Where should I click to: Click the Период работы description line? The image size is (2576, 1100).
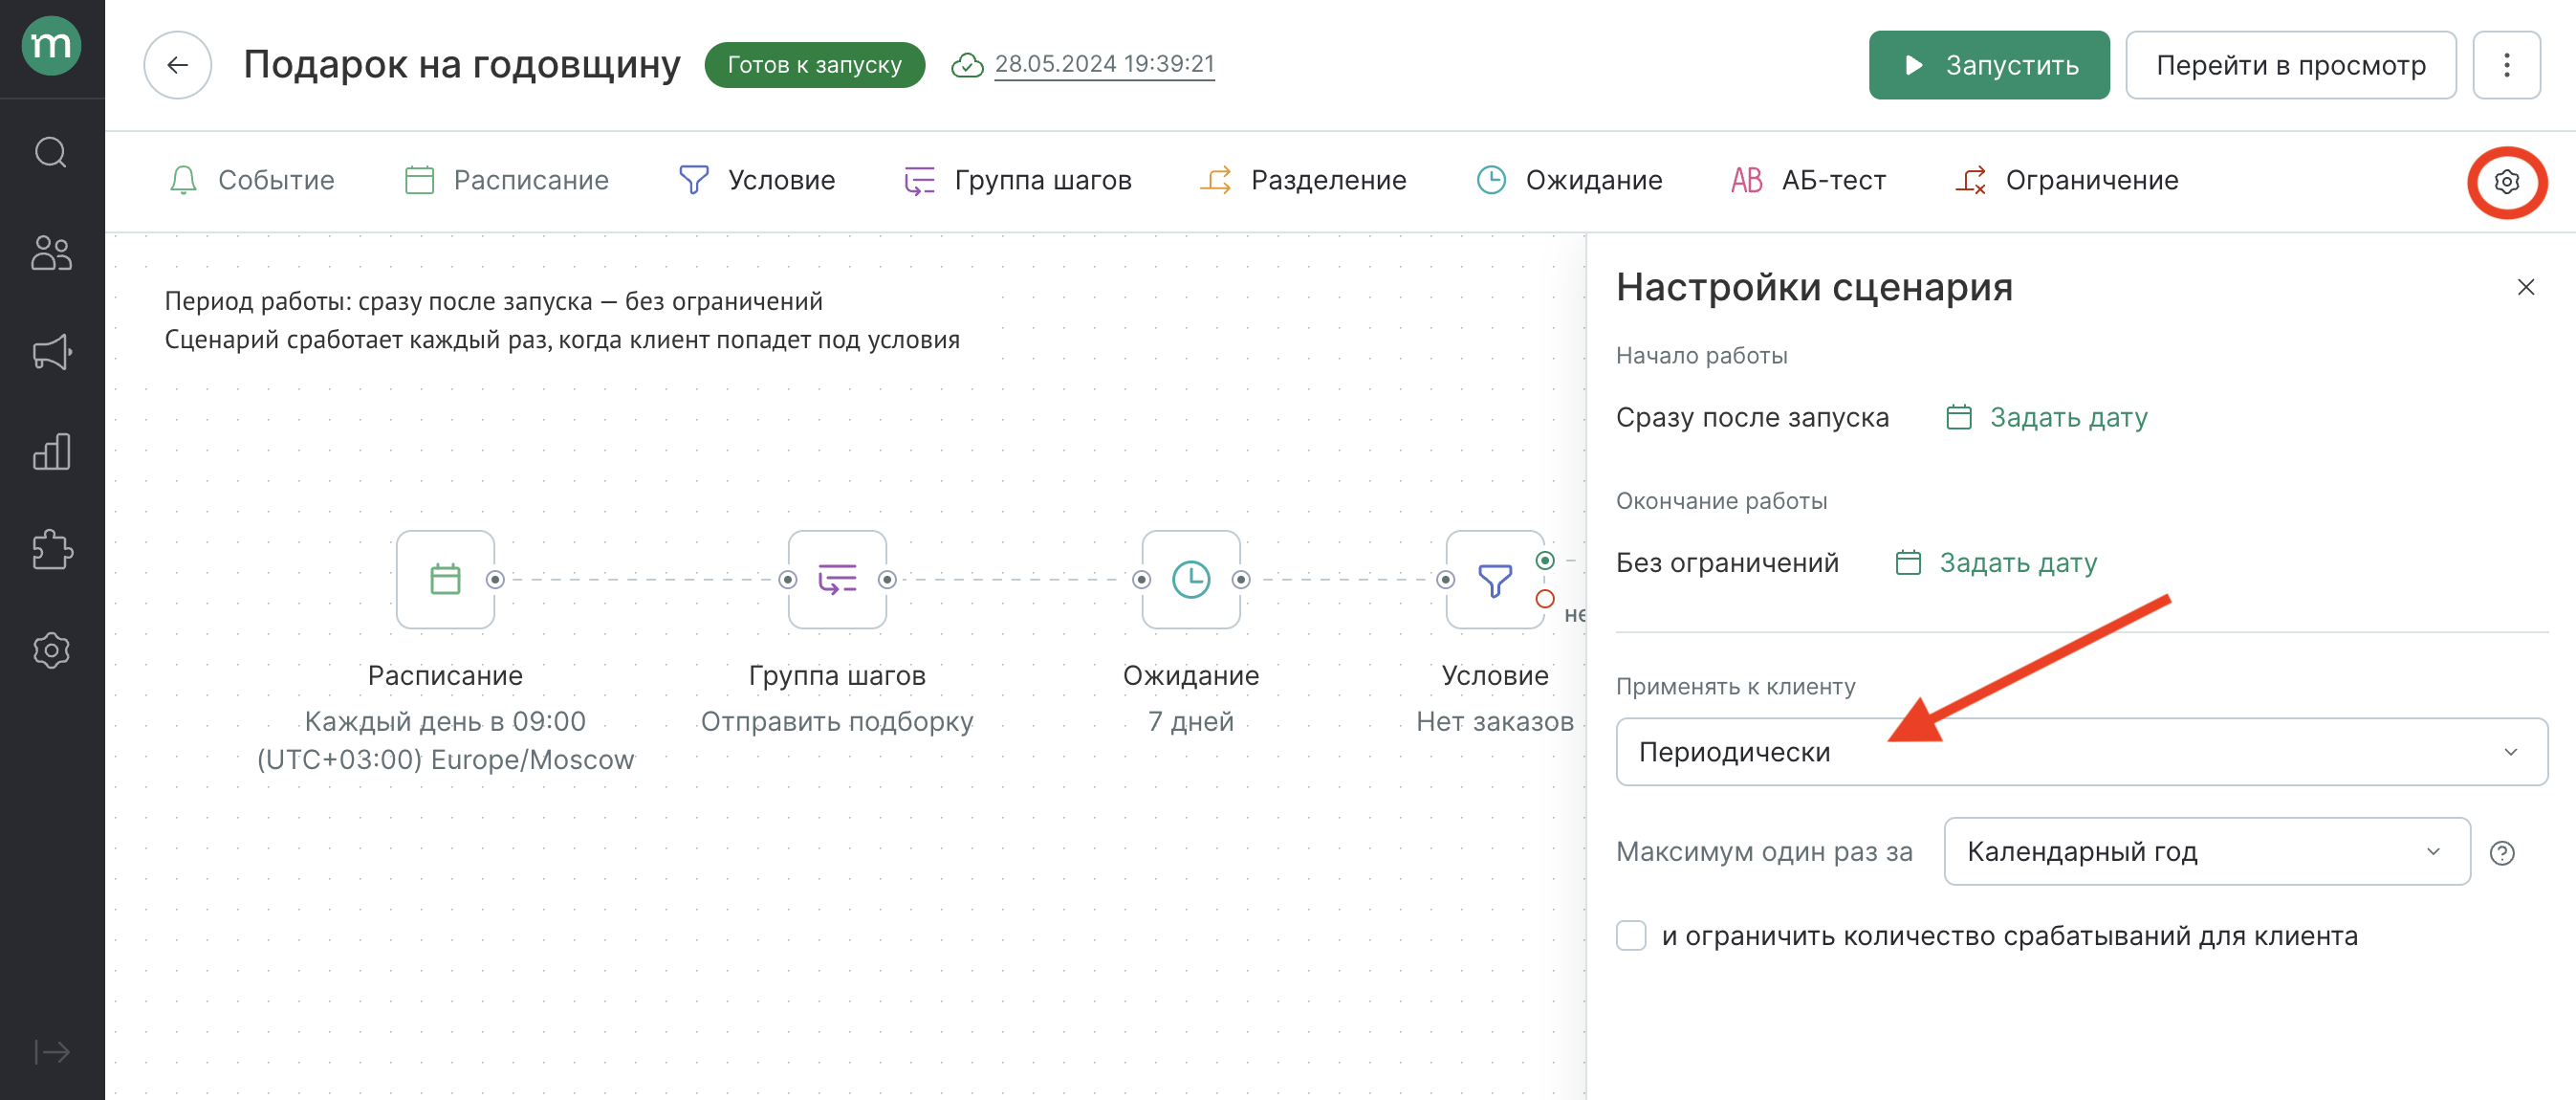[x=493, y=302]
